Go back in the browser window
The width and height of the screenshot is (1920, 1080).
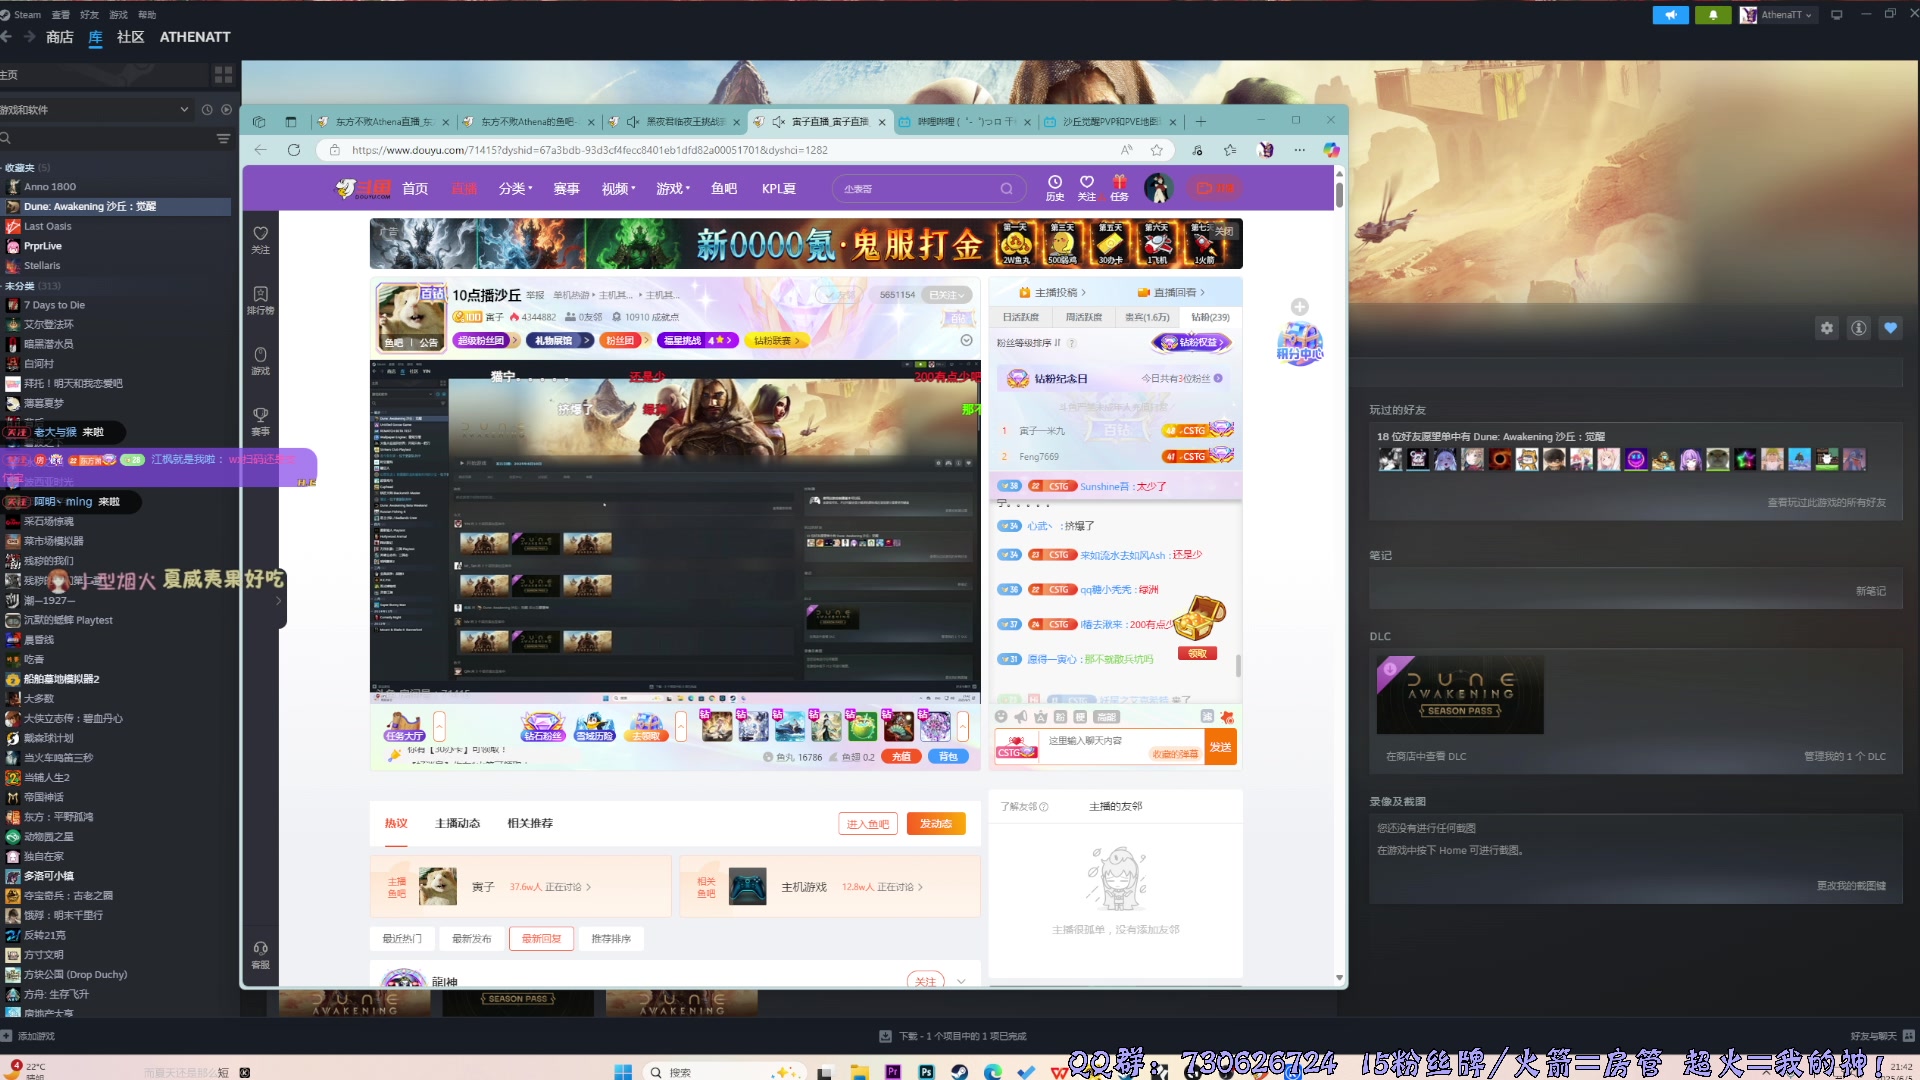click(x=260, y=150)
